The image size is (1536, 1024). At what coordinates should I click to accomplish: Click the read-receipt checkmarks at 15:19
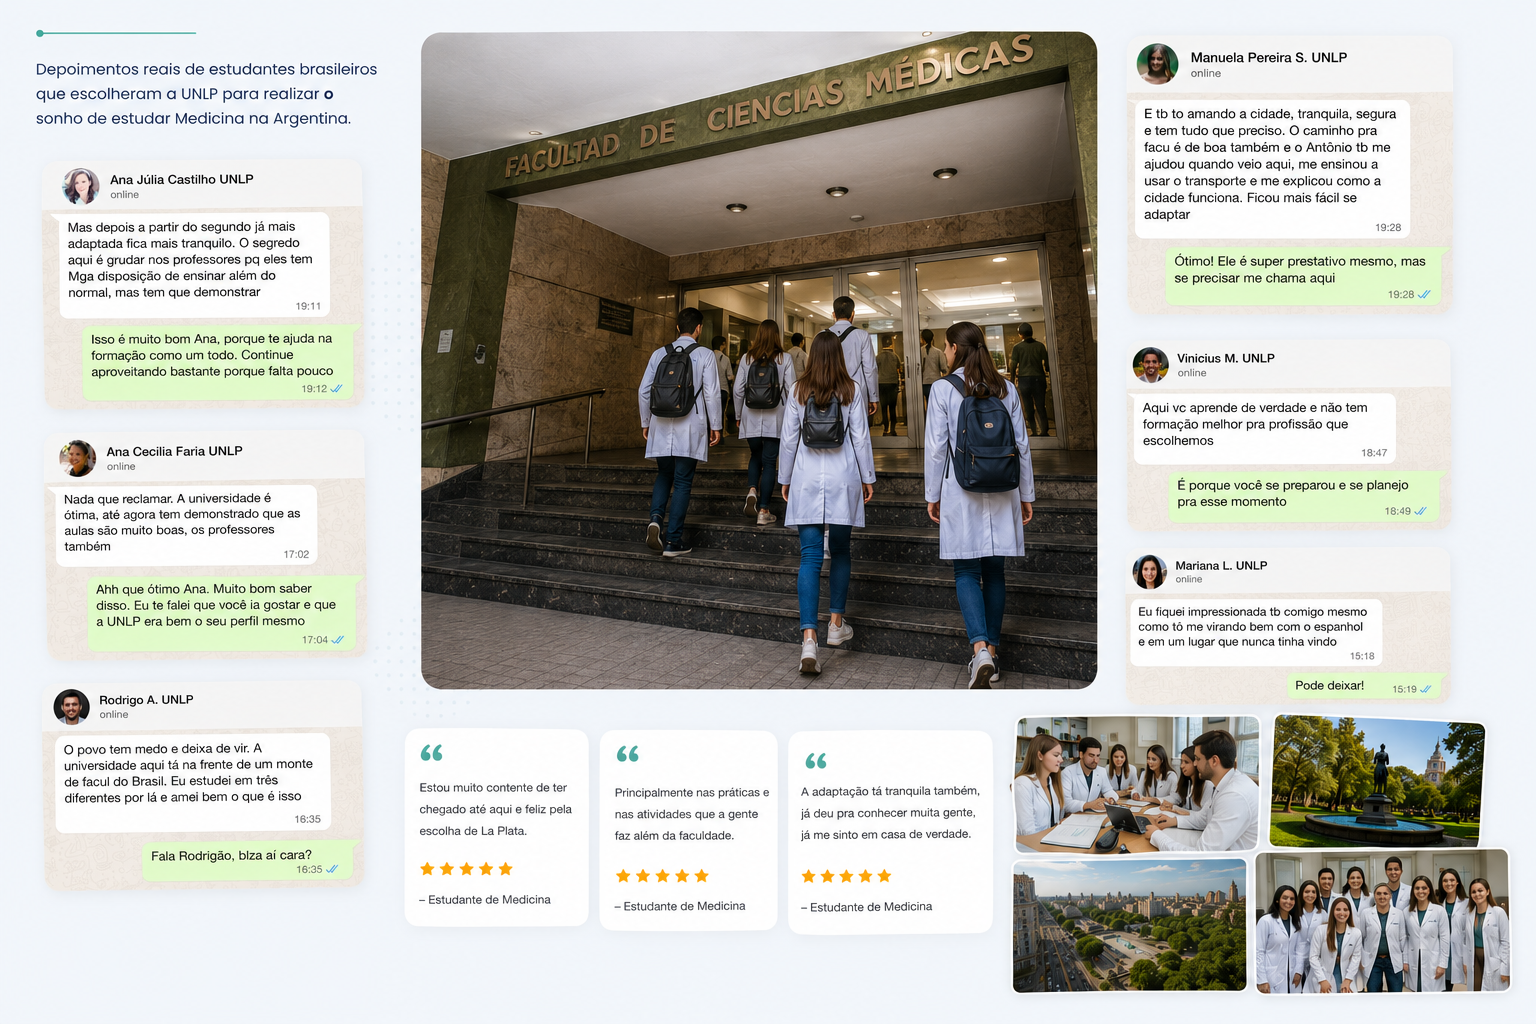pyautogui.click(x=1425, y=689)
